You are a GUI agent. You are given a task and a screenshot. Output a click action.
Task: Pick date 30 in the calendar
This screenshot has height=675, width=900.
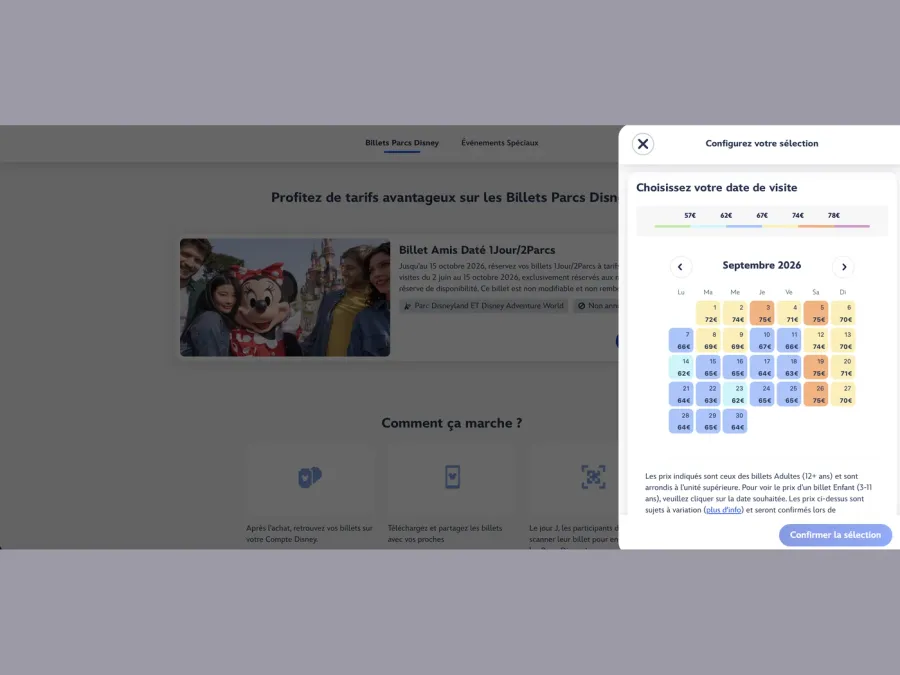click(x=735, y=421)
